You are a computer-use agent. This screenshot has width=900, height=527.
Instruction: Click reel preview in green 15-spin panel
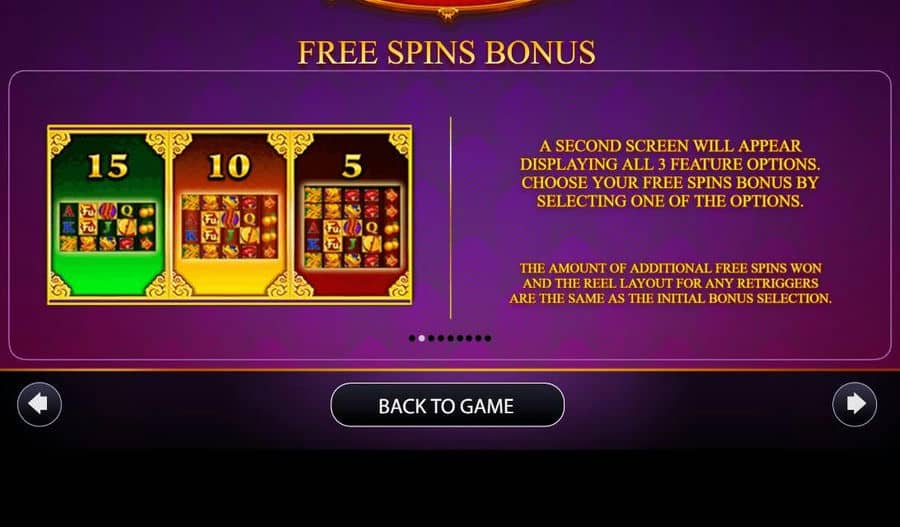[107, 227]
